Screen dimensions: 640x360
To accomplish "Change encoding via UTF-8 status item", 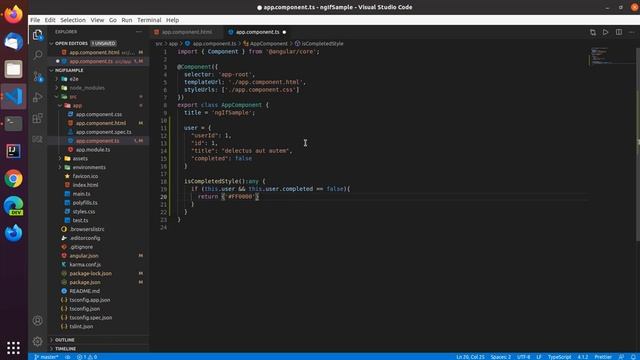I will pos(523,357).
